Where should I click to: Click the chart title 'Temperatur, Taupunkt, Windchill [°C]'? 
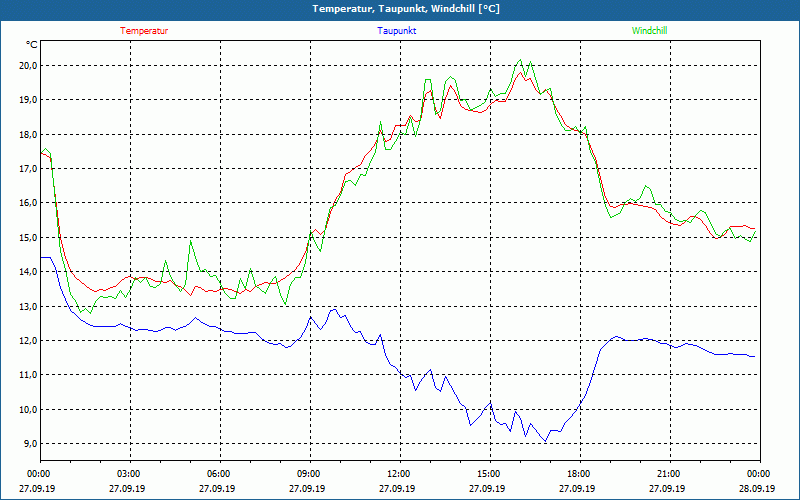pos(406,9)
